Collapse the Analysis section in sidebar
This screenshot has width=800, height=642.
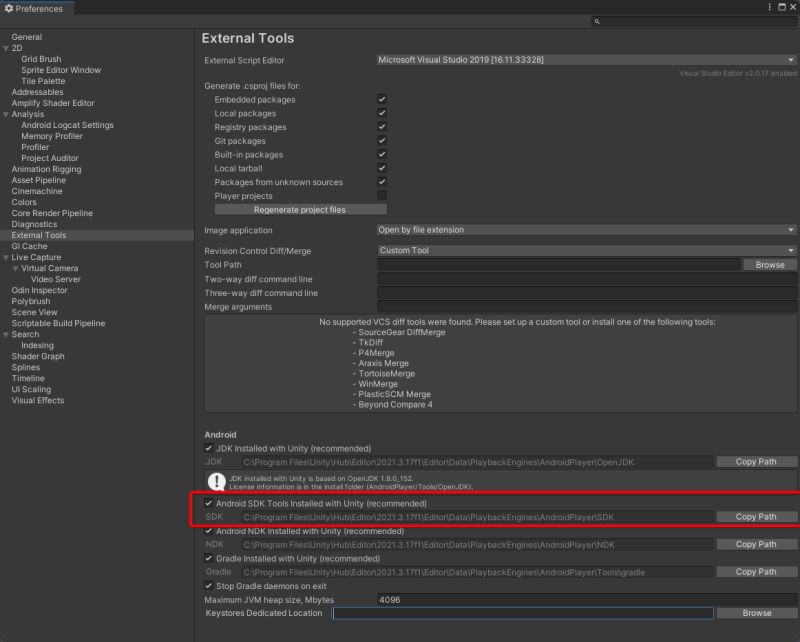(8, 113)
